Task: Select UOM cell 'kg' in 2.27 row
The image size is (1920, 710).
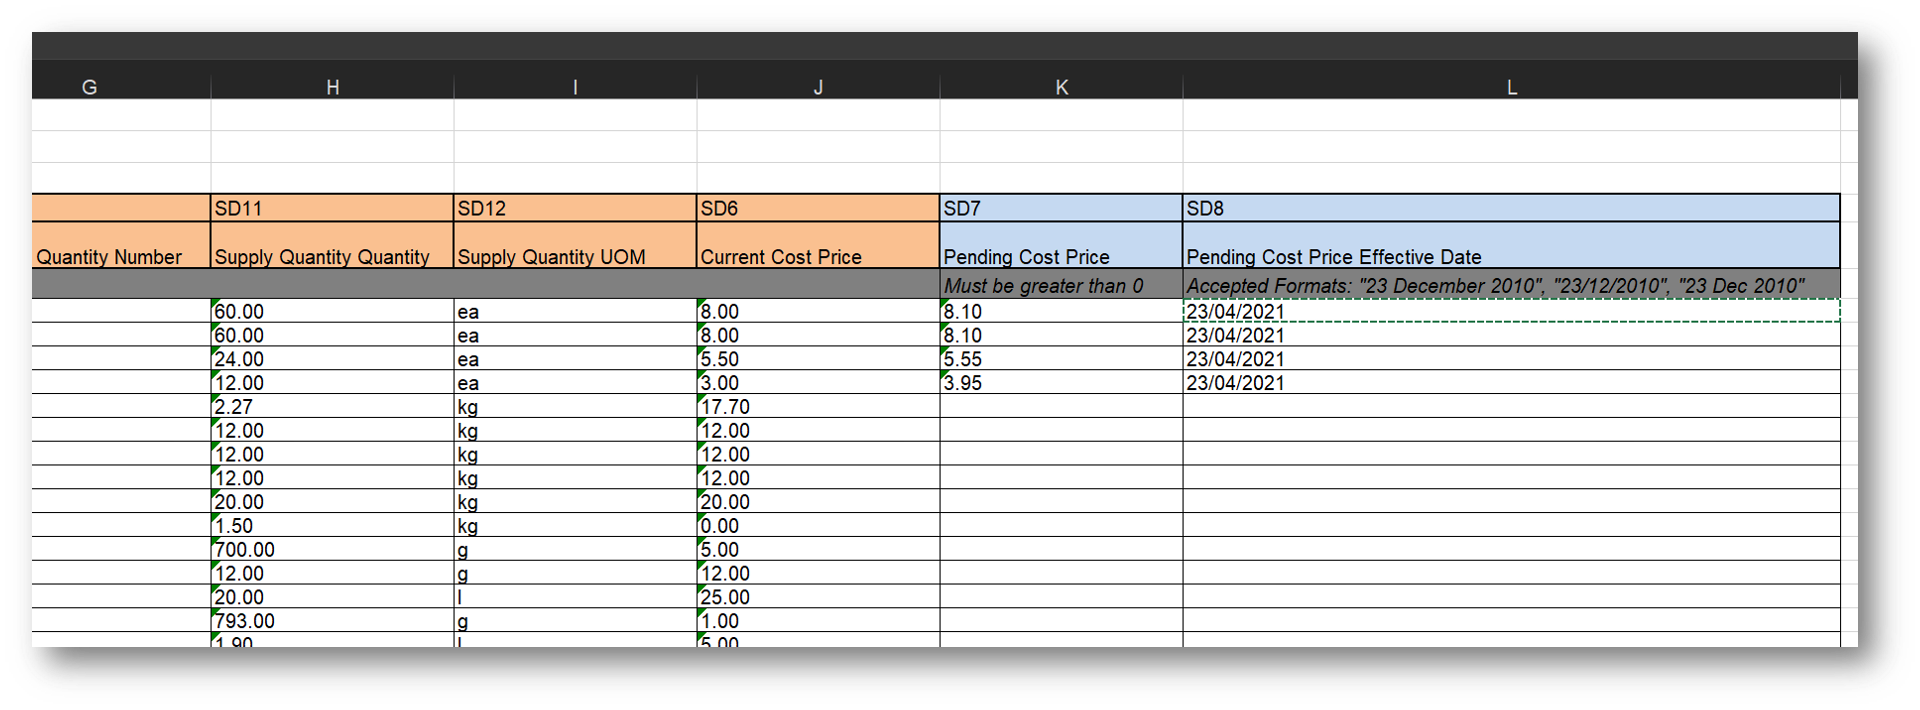Action: coord(575,407)
